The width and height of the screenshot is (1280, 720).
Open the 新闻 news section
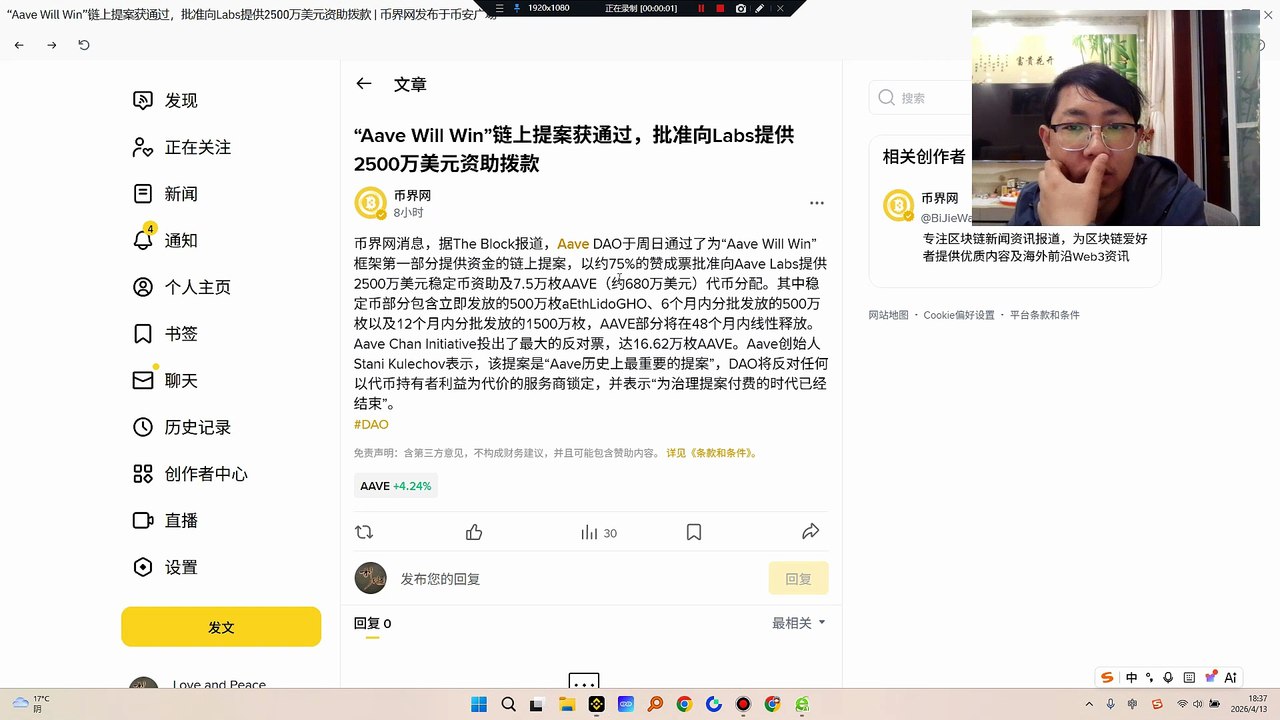tap(166, 194)
